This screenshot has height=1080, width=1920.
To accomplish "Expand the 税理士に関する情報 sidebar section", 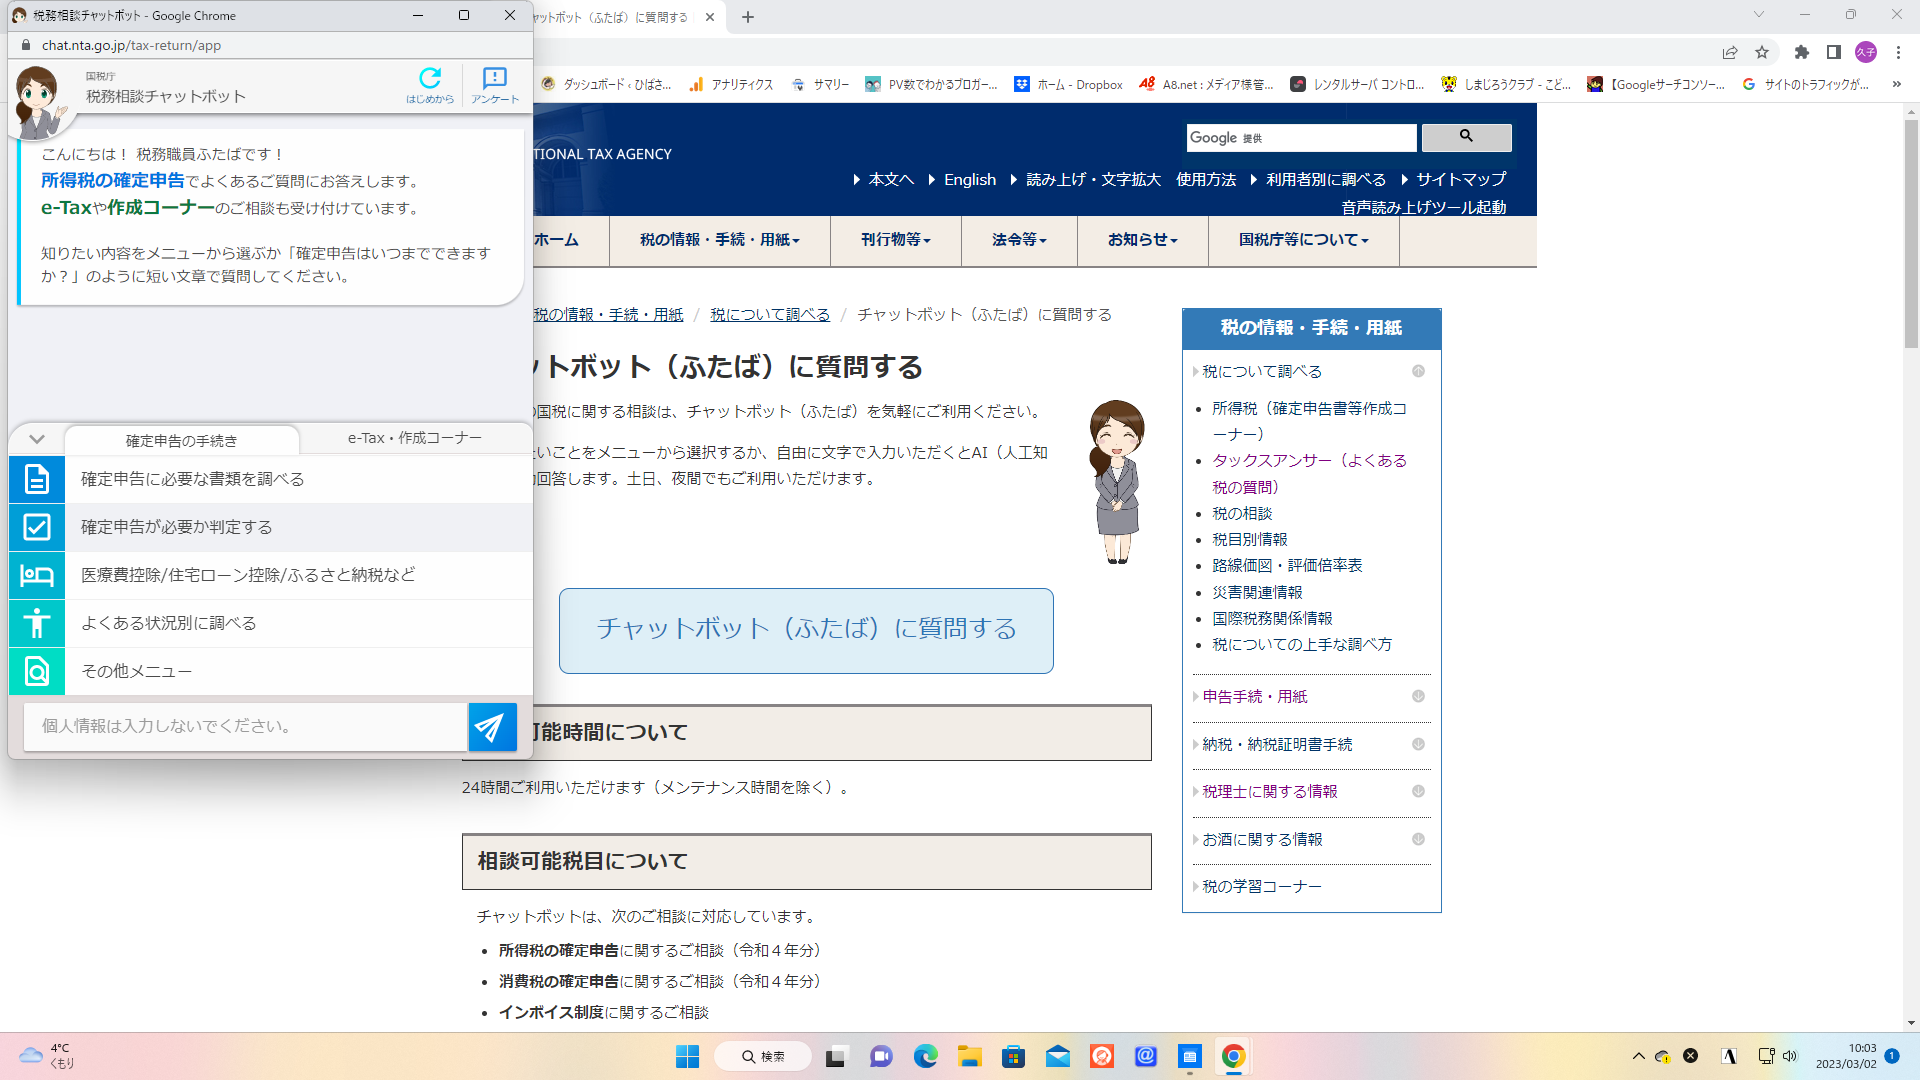I will point(1418,791).
